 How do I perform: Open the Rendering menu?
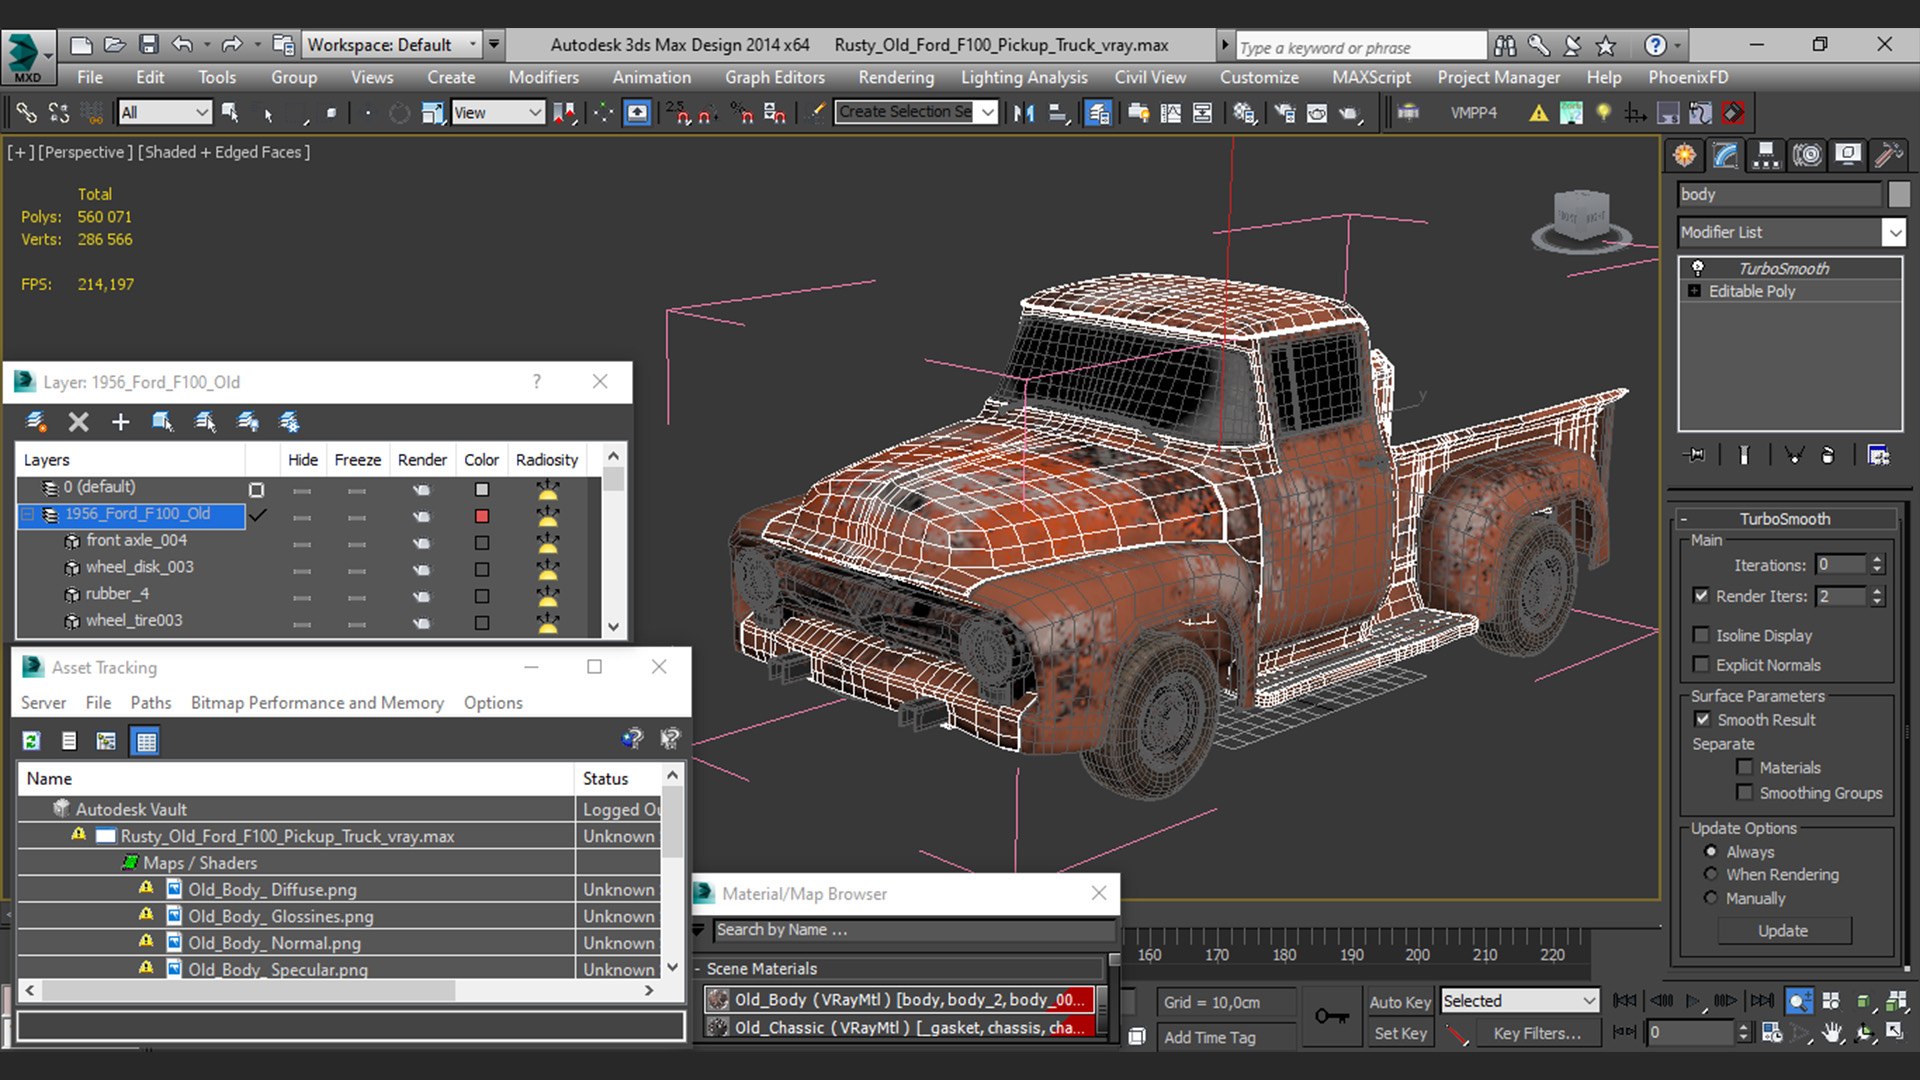[896, 77]
